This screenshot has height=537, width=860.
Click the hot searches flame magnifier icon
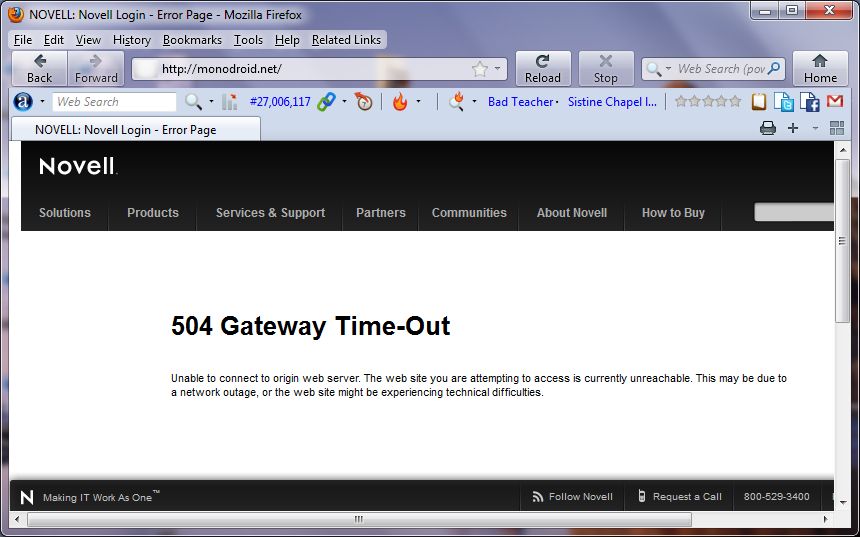(456, 101)
